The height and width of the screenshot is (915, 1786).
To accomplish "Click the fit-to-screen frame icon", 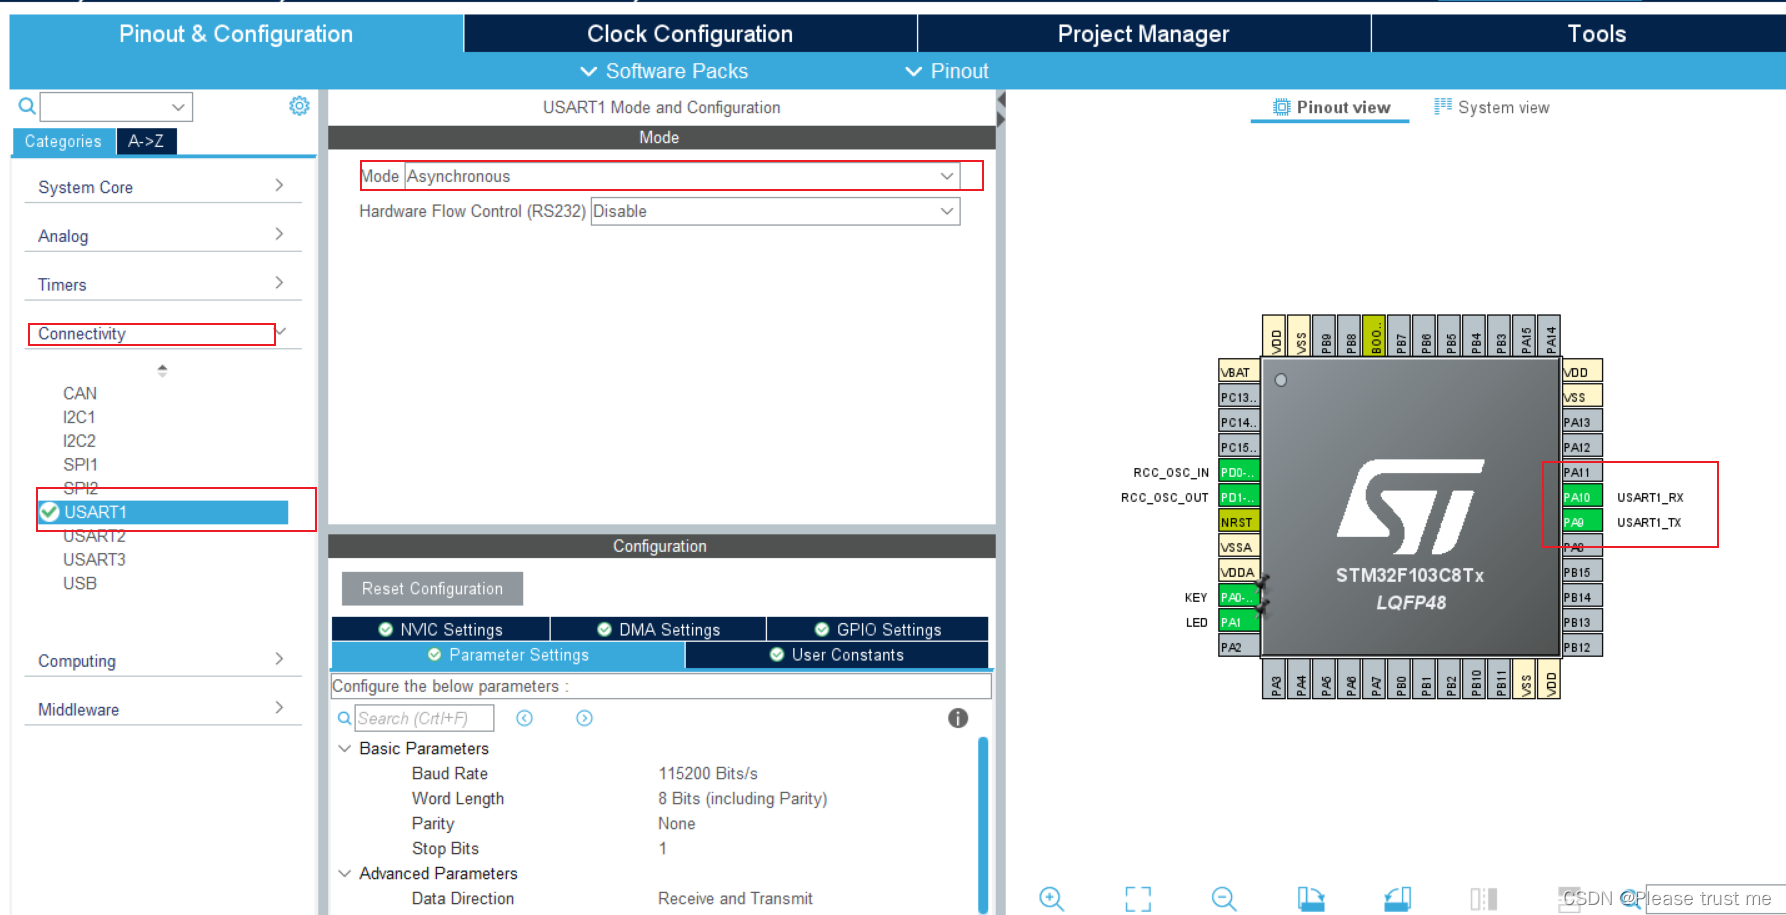I will pos(1137,898).
